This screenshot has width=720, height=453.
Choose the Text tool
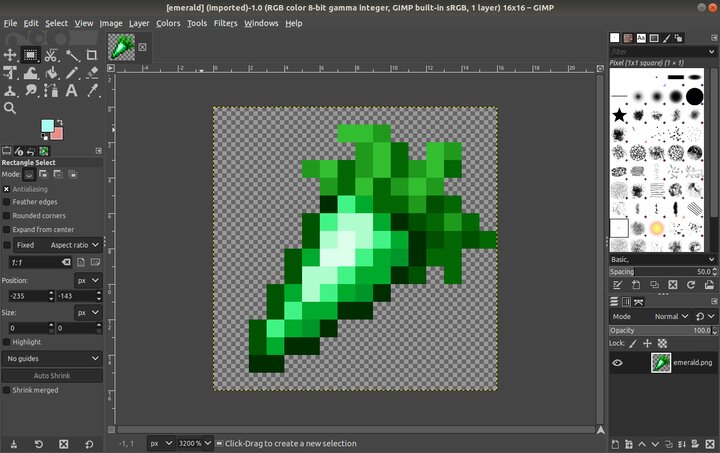[x=72, y=90]
